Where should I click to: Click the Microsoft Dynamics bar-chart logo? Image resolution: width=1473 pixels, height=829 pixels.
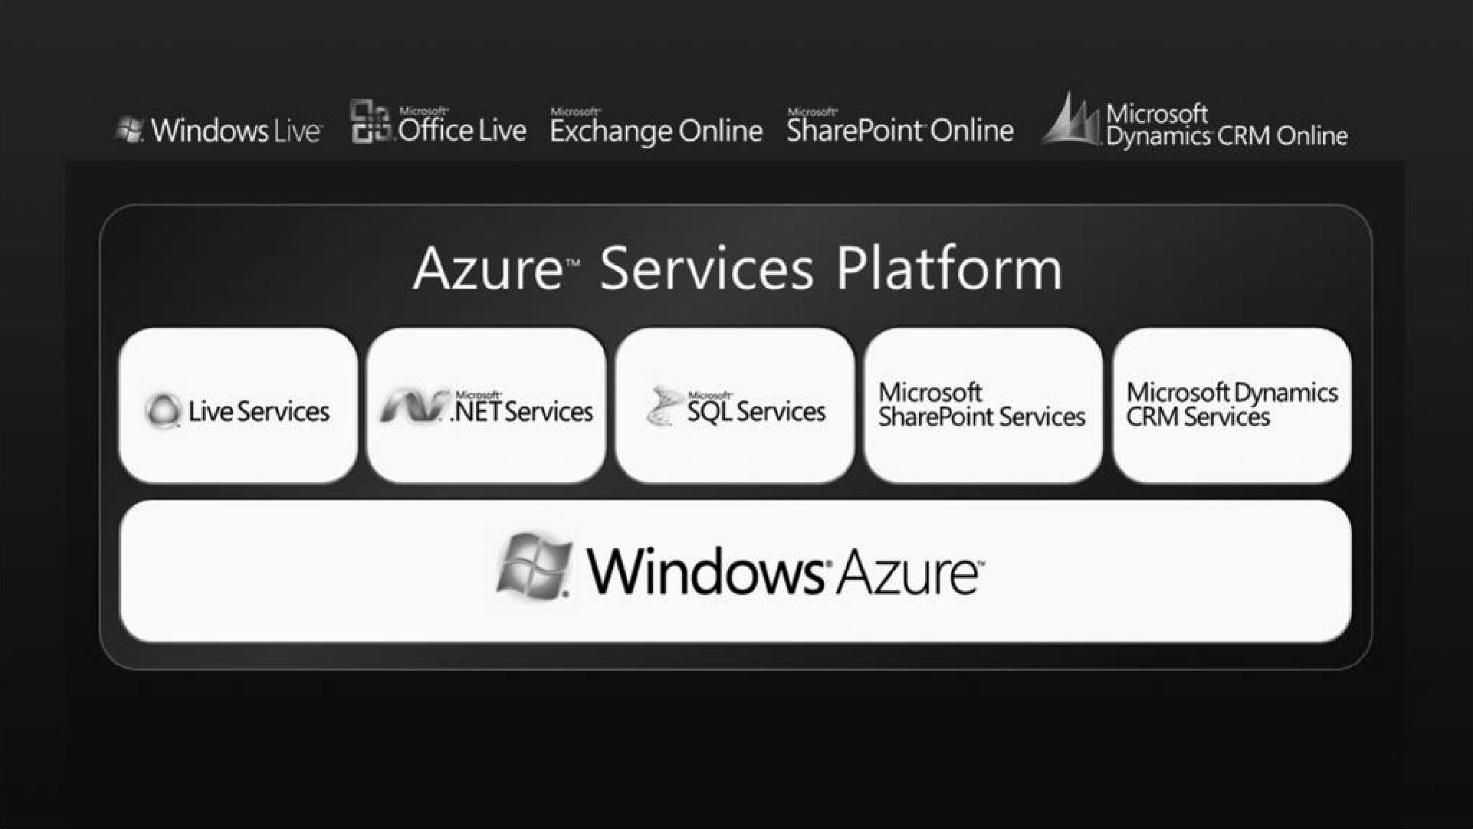coord(1072,119)
